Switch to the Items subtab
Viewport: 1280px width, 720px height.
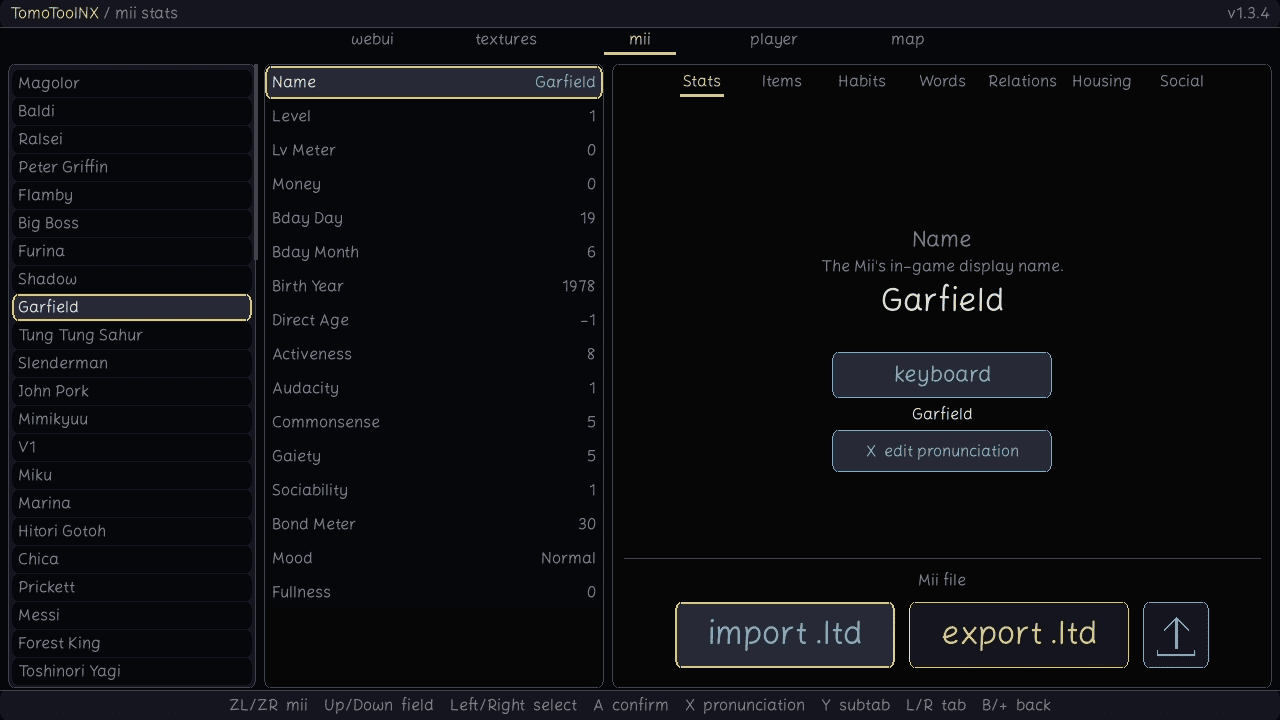click(782, 81)
